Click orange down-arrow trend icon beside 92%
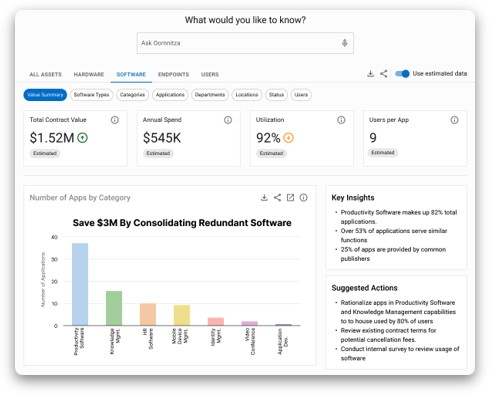The image size is (490, 395). pos(289,138)
